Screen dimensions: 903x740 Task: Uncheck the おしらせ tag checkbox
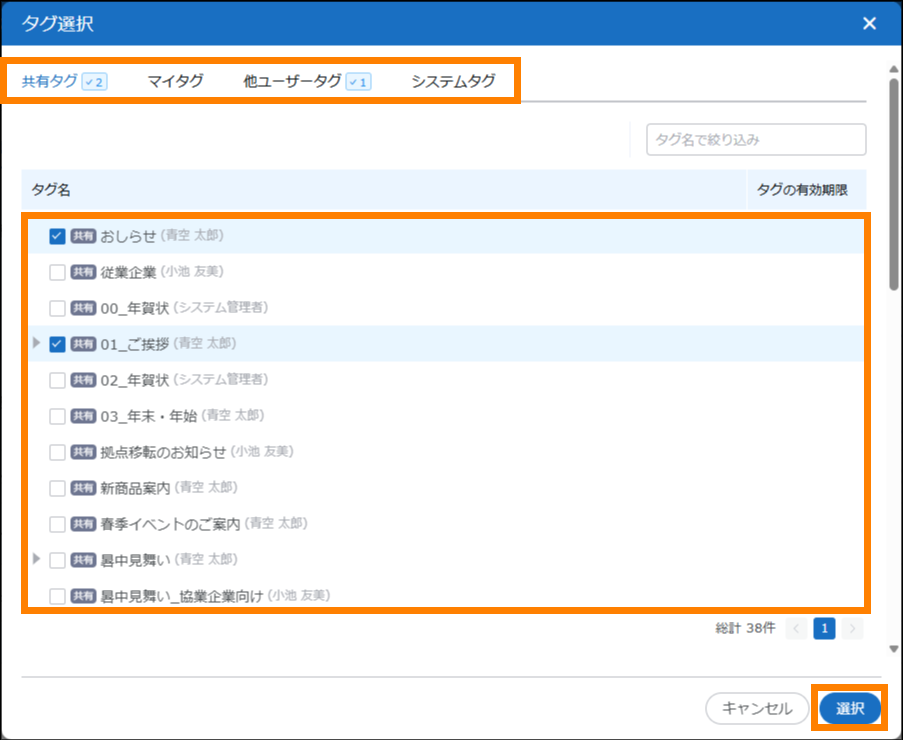click(57, 236)
